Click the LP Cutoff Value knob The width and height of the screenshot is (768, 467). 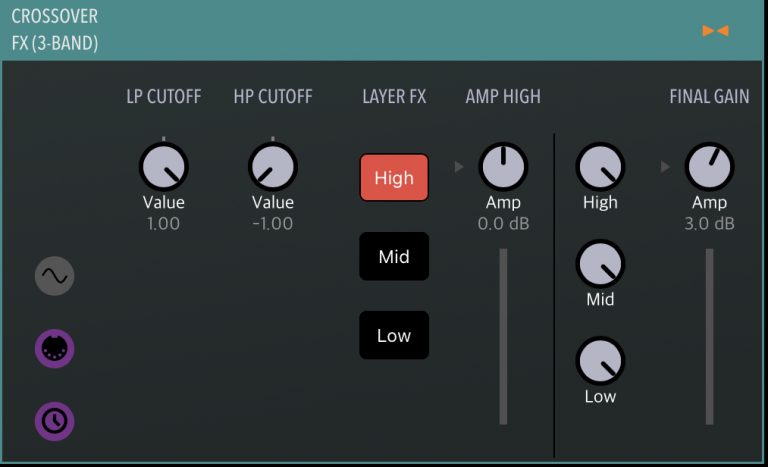click(164, 167)
